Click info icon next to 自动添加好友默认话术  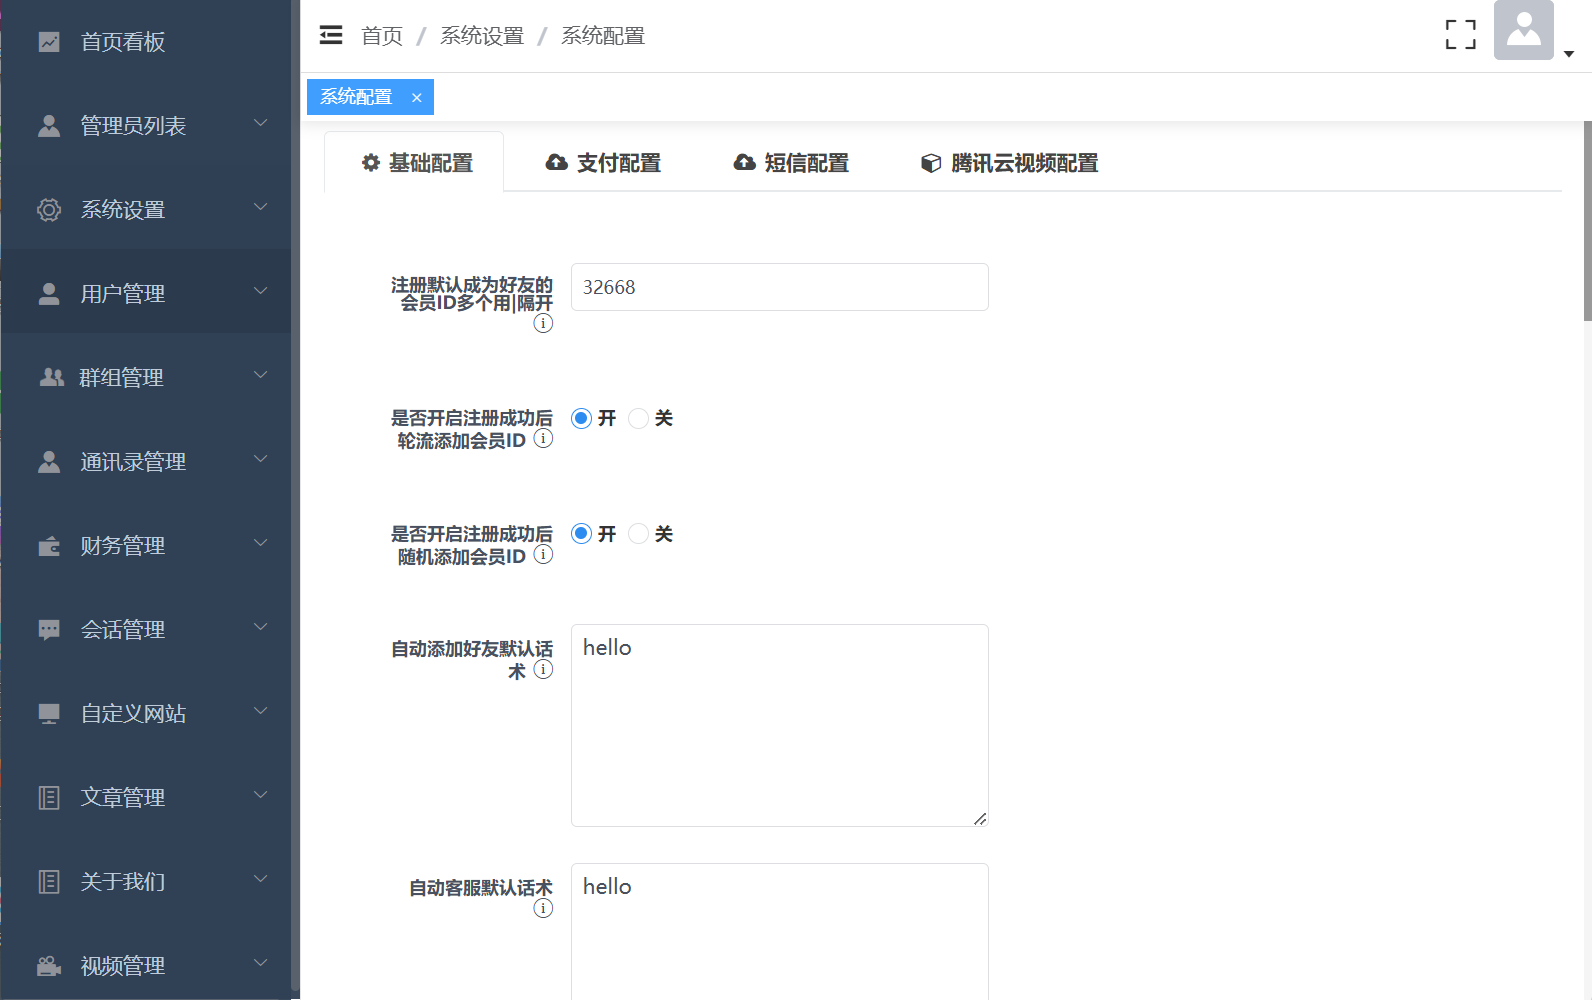coord(543,670)
